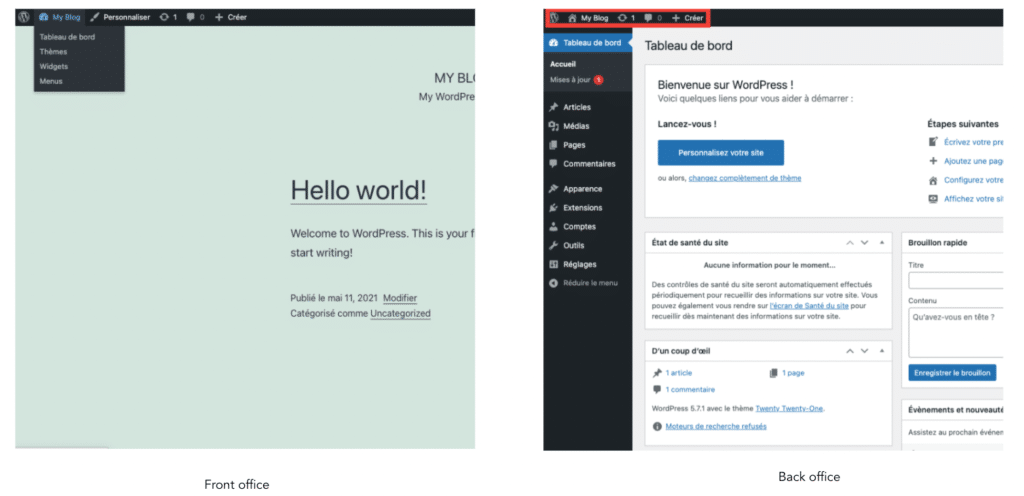1024x496 pixels.
Task: Open the l'écran de Santé du site link
Action: point(809,305)
